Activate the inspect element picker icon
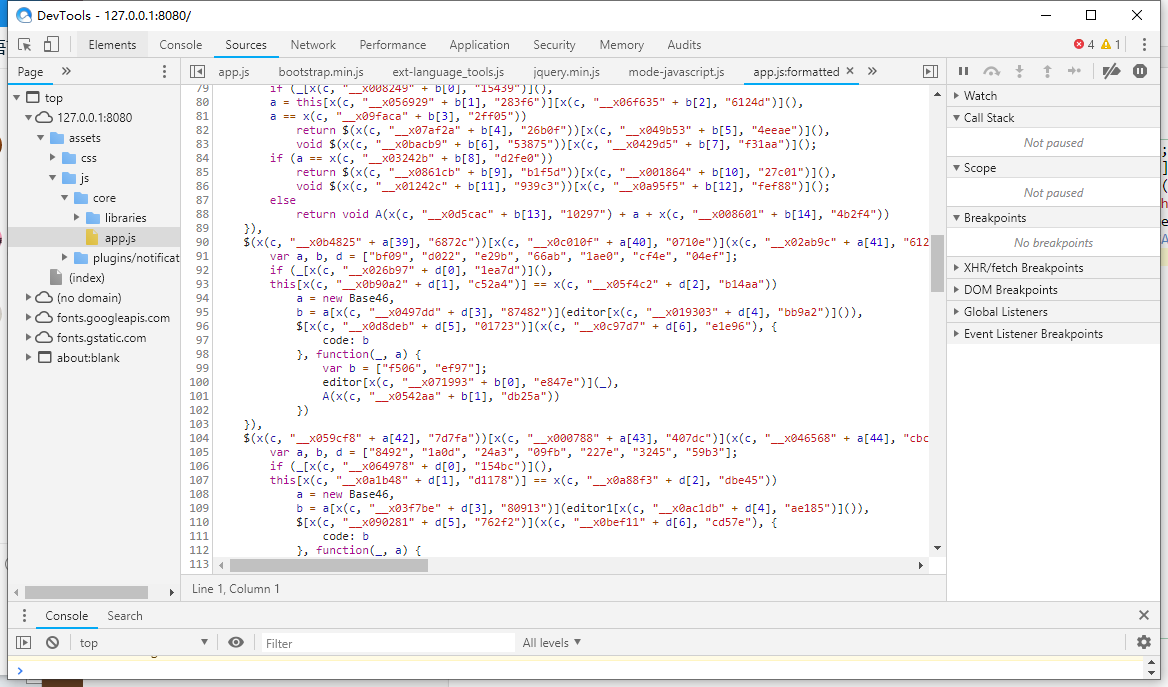Viewport: 1168px width, 687px height. 25,45
